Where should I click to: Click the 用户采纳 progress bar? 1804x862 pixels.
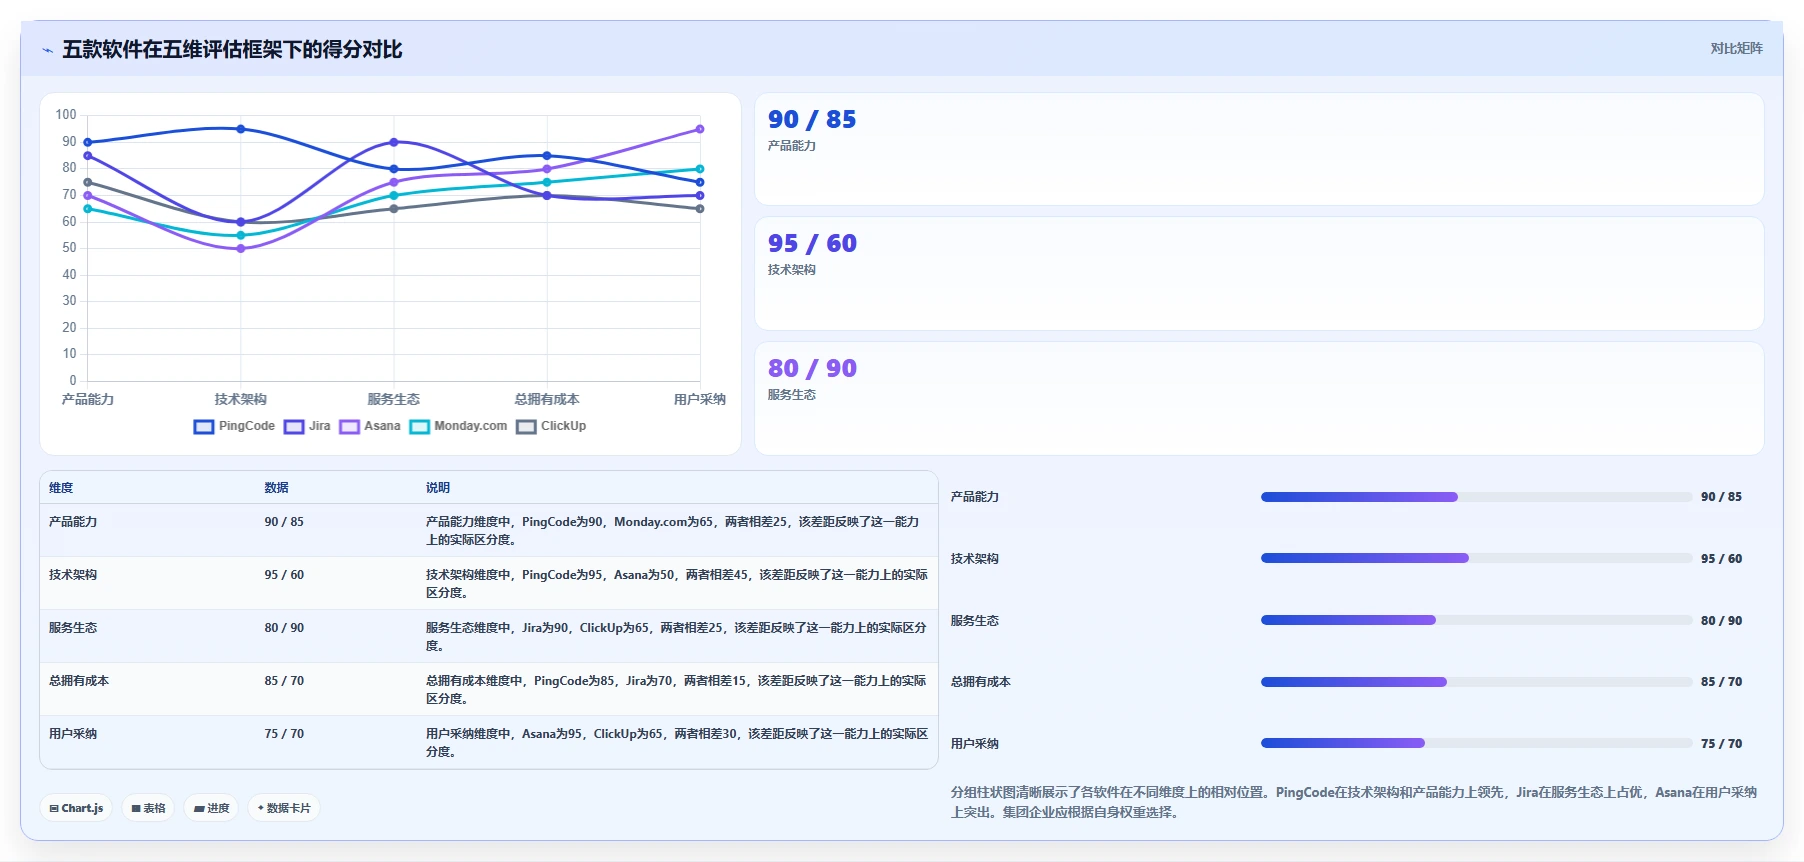tap(1476, 743)
